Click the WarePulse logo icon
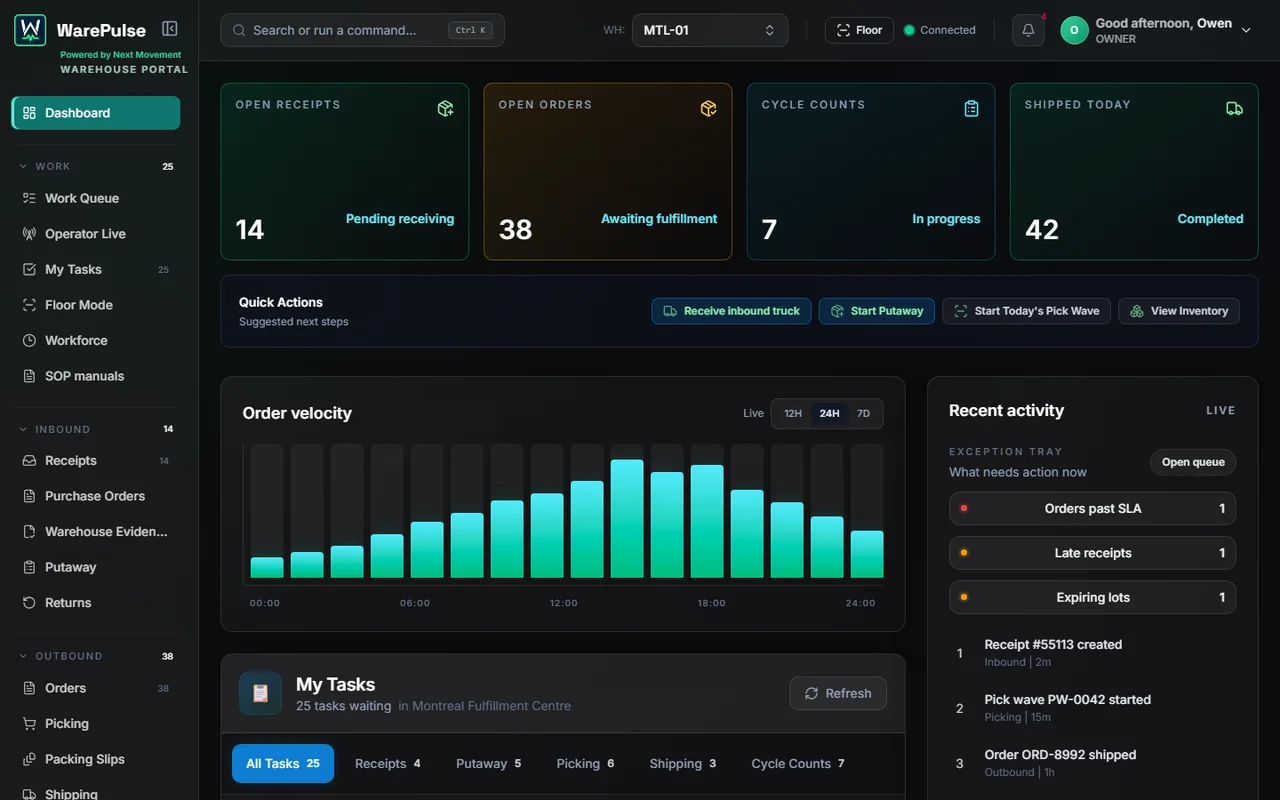Screen dimensions: 1280x800 30,30
